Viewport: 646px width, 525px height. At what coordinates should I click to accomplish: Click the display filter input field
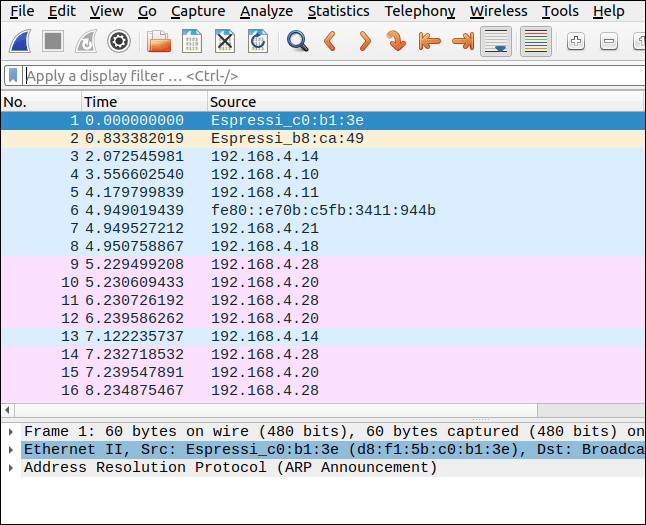334,76
